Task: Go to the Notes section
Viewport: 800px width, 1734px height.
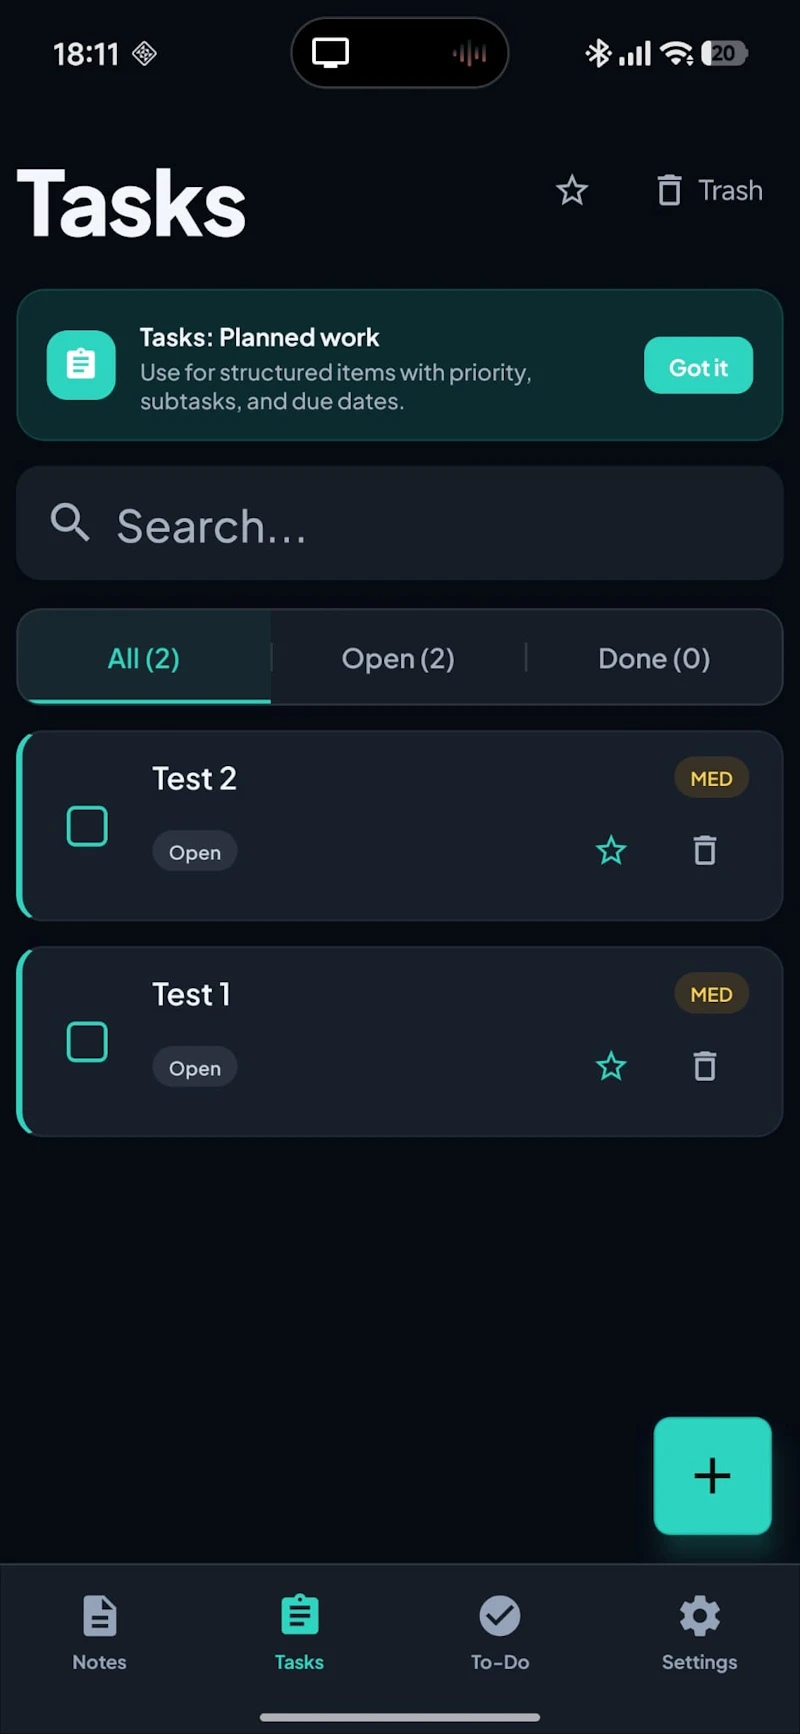Action: pyautogui.click(x=100, y=1632)
